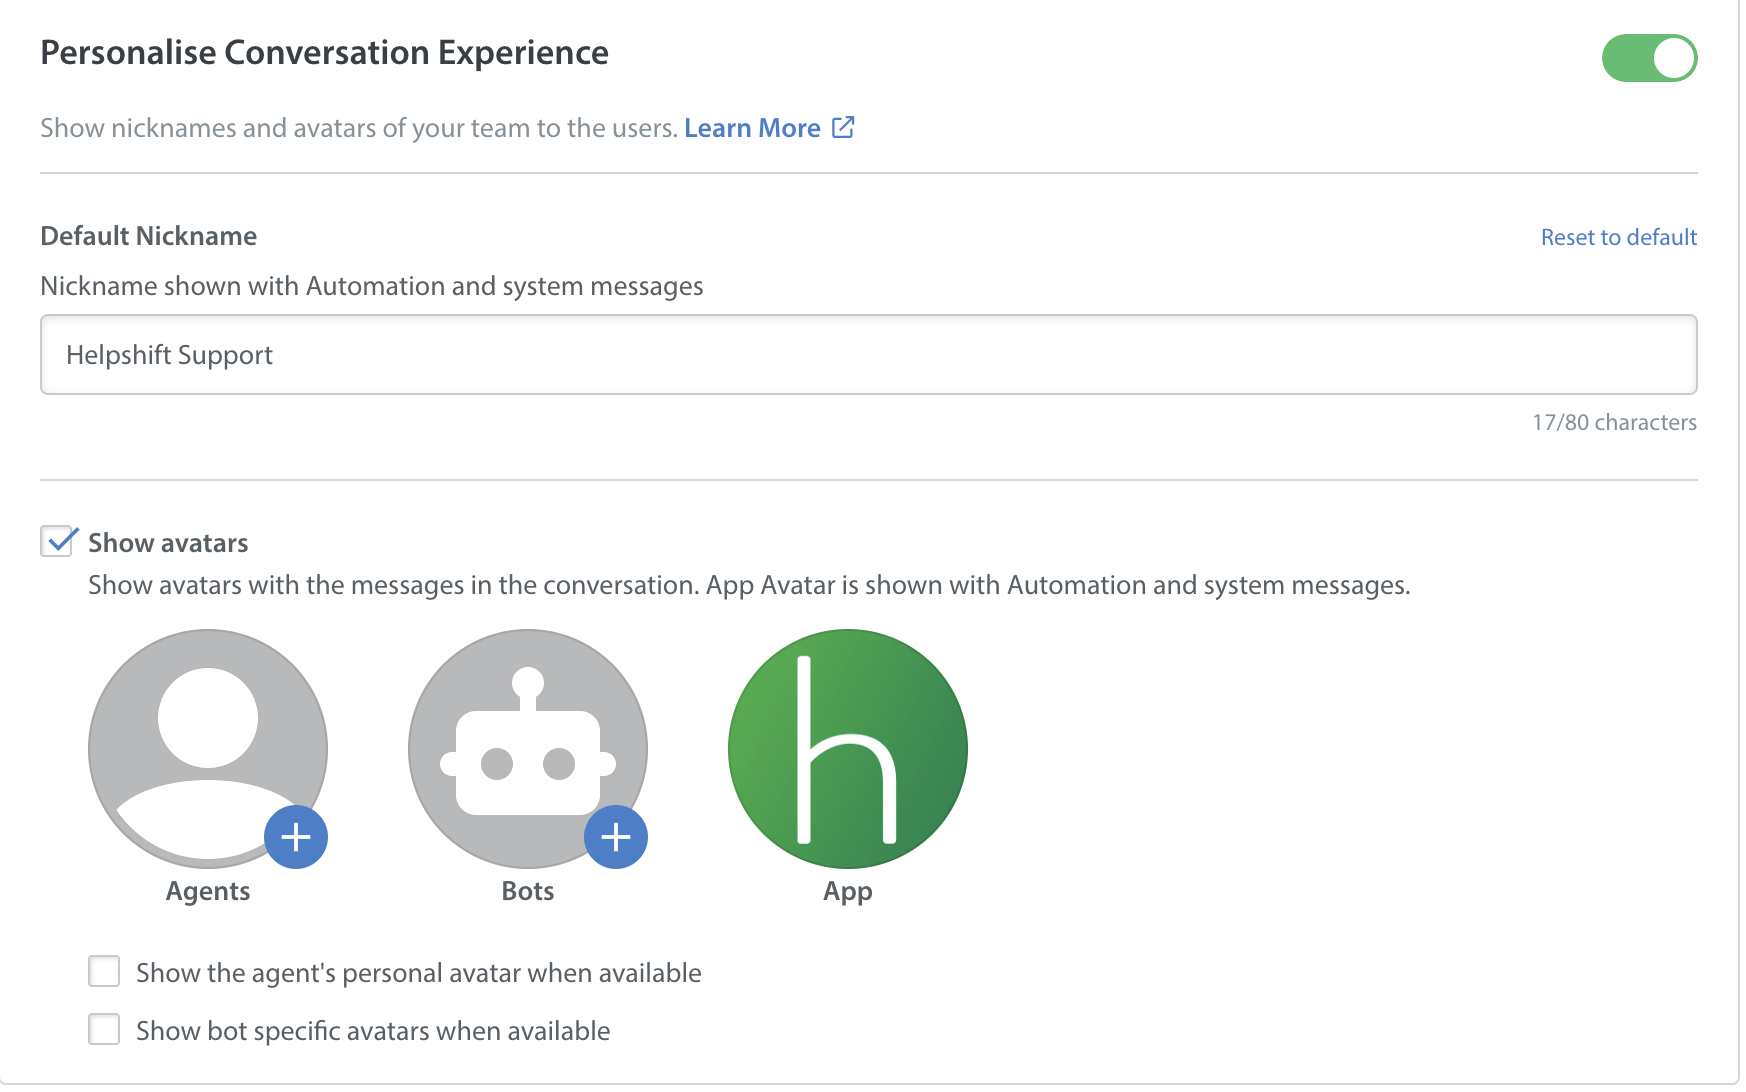The height and width of the screenshot is (1092, 1746).
Task: Enable Show bot specific avatars checkbox
Action: [104, 1029]
